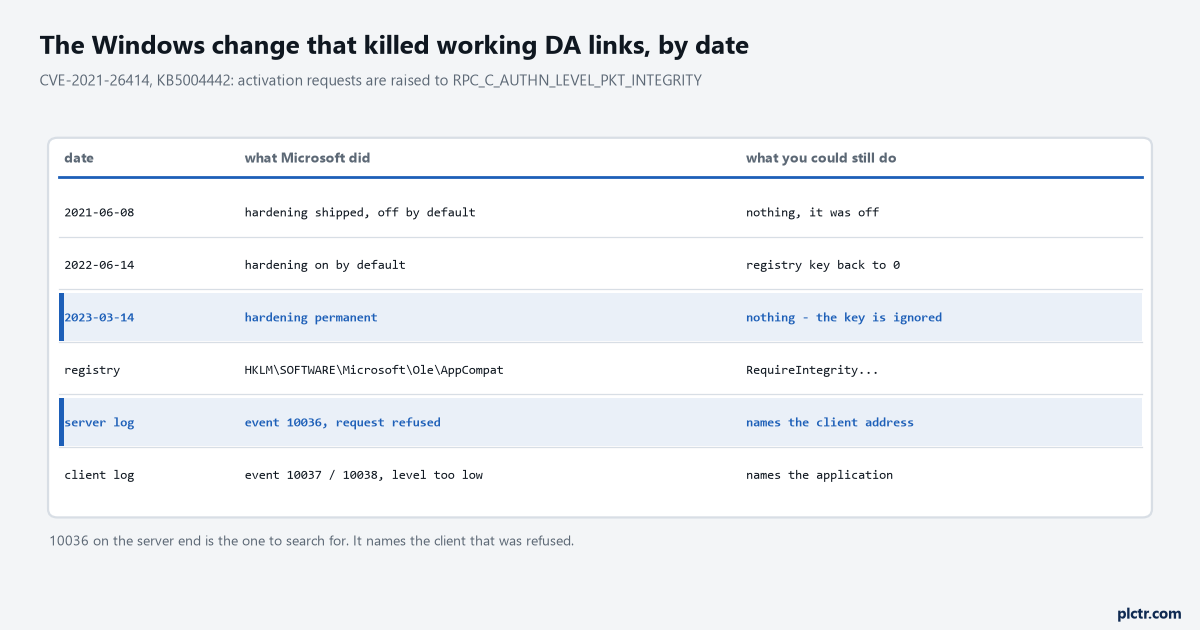Screen dimensions: 1200x630
Task: Click the 'what you could still do' header
Action: 821,158
